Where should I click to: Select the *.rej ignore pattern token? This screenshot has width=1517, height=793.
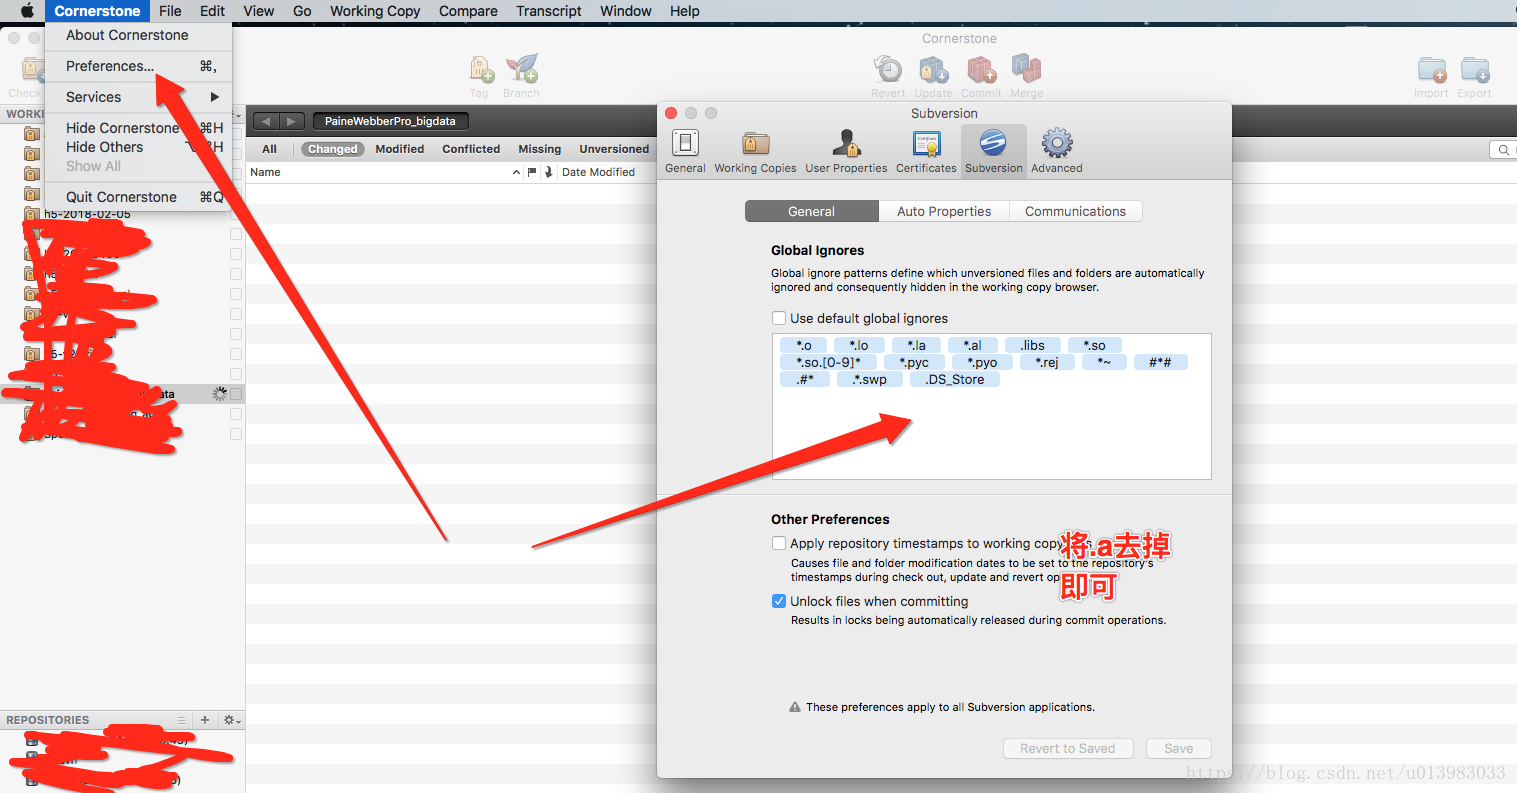[1047, 363]
